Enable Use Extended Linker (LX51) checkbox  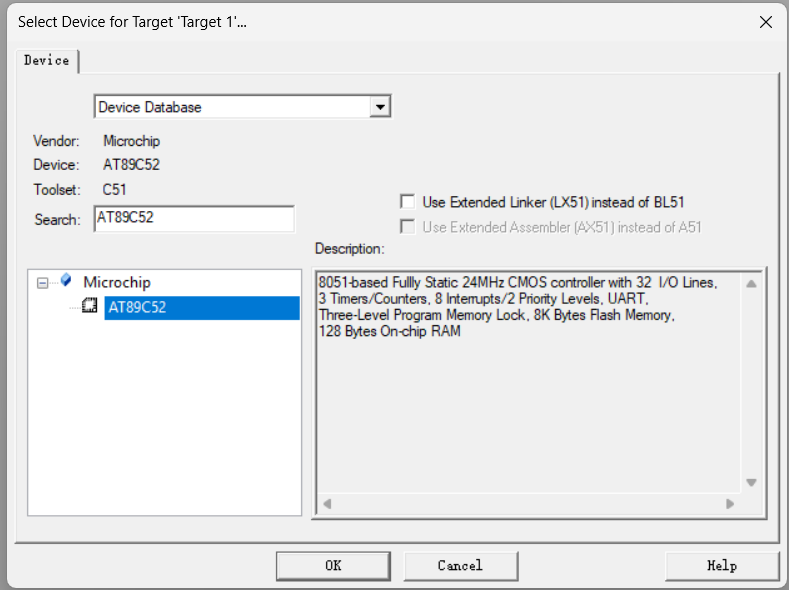(x=407, y=202)
